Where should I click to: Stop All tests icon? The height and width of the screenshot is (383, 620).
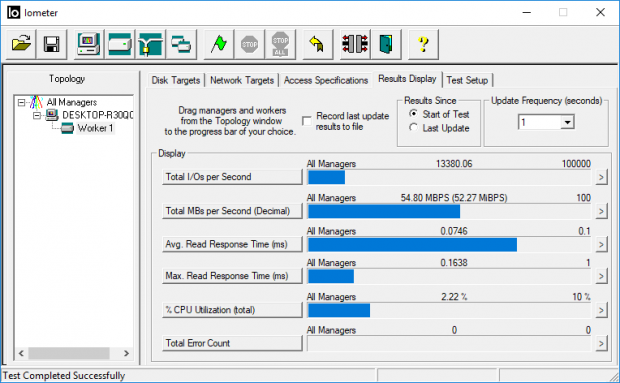point(280,44)
